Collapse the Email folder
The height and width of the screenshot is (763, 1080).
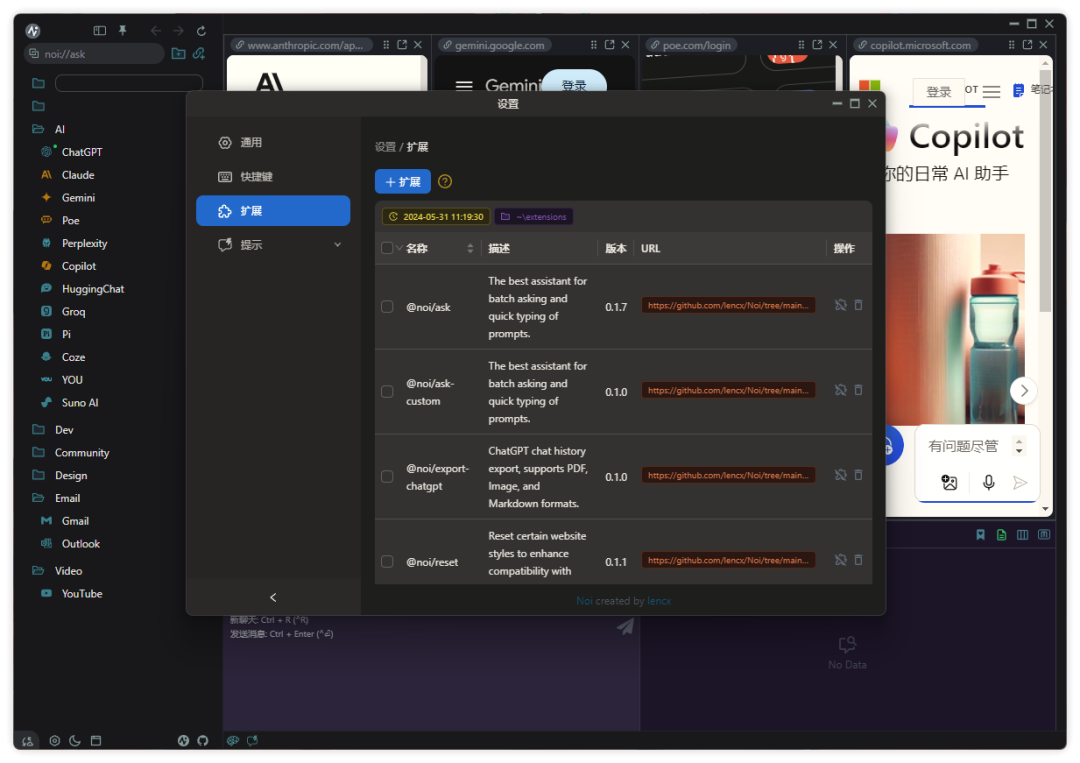tap(38, 498)
